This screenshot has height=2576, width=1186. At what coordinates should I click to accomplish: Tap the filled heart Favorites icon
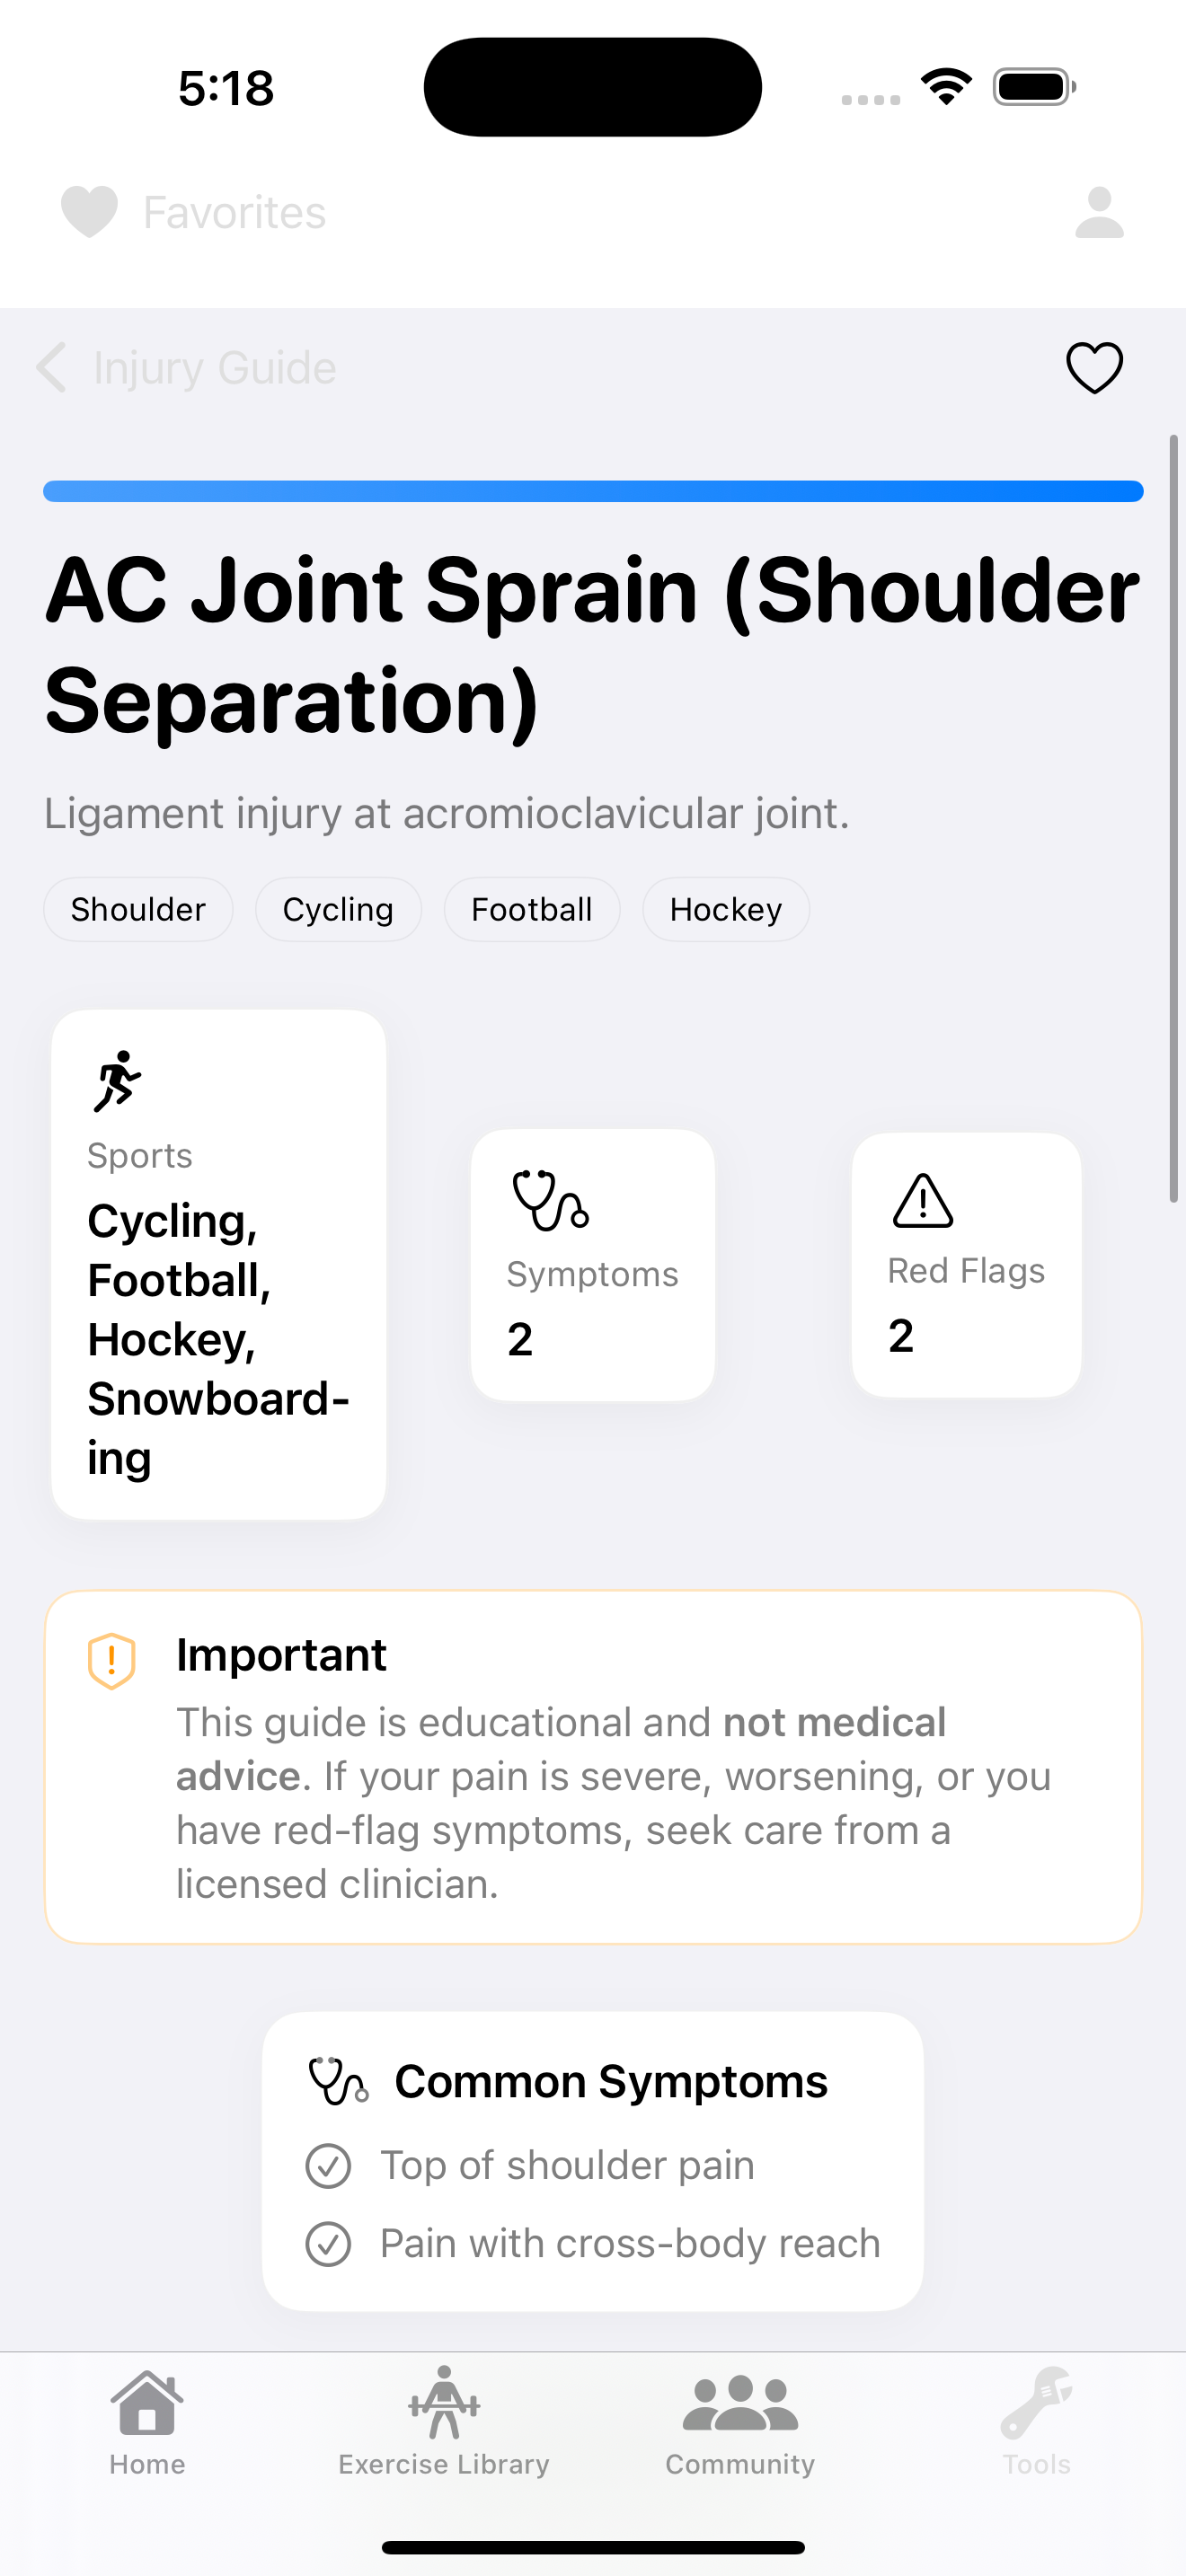pyautogui.click(x=89, y=212)
